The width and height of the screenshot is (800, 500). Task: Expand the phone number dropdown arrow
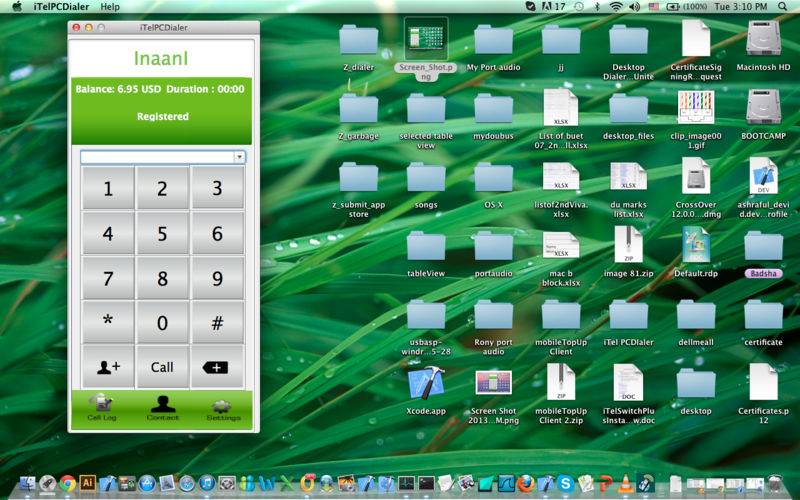[239, 157]
